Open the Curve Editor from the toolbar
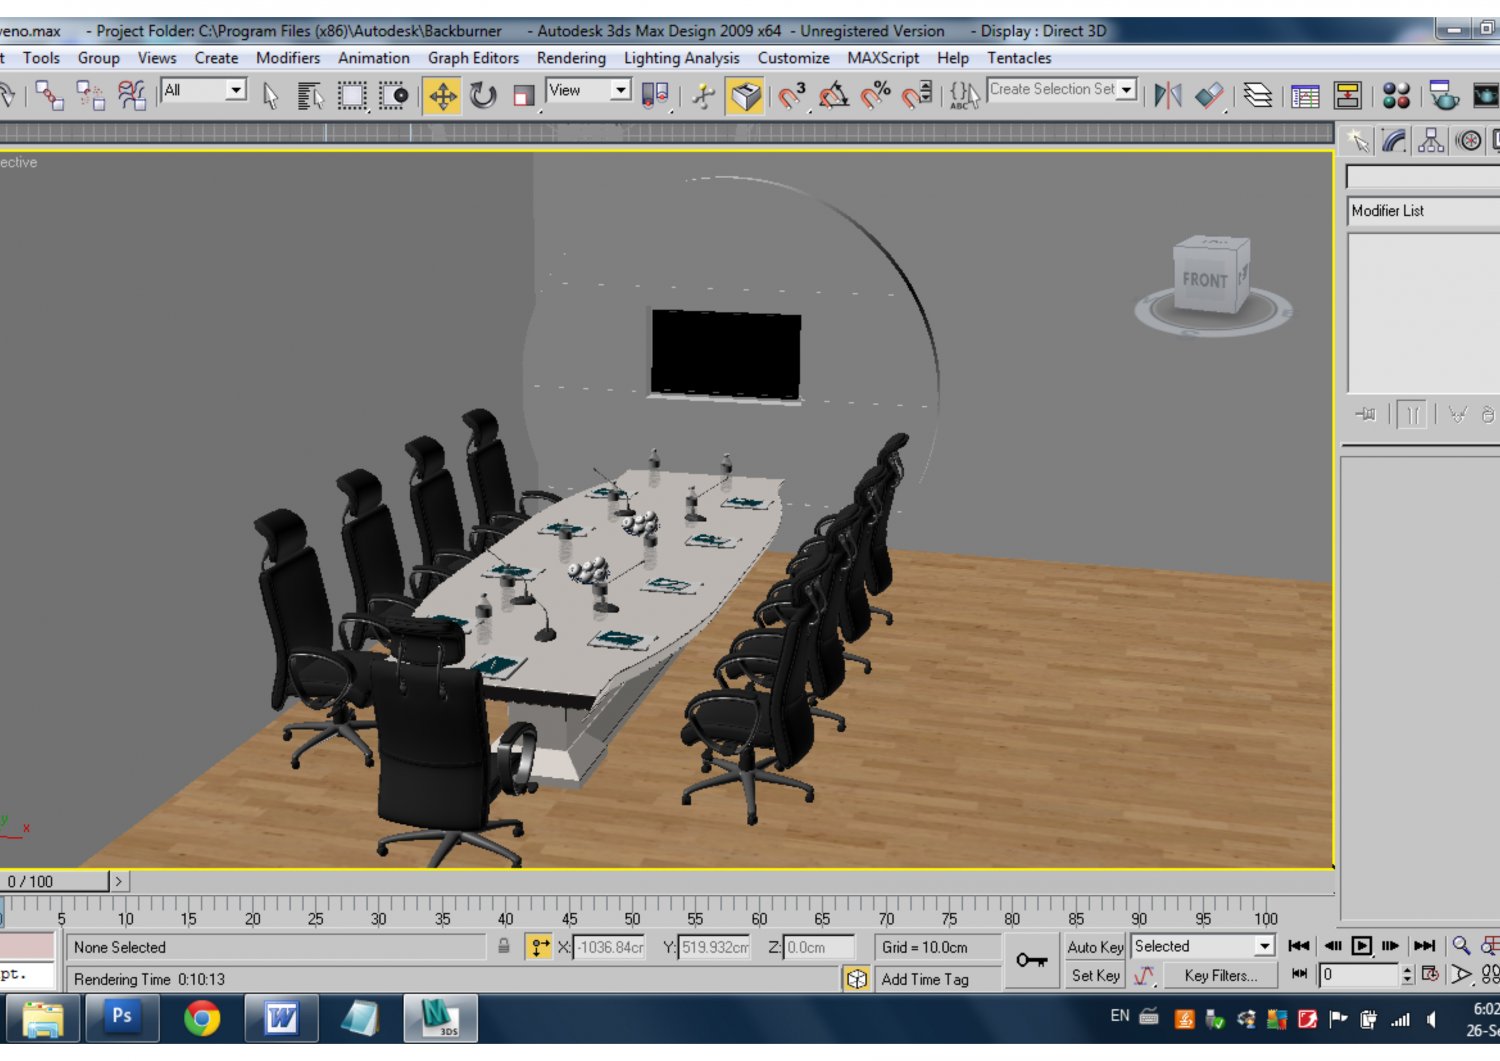This screenshot has height=1061, width=1500. [x=1305, y=95]
